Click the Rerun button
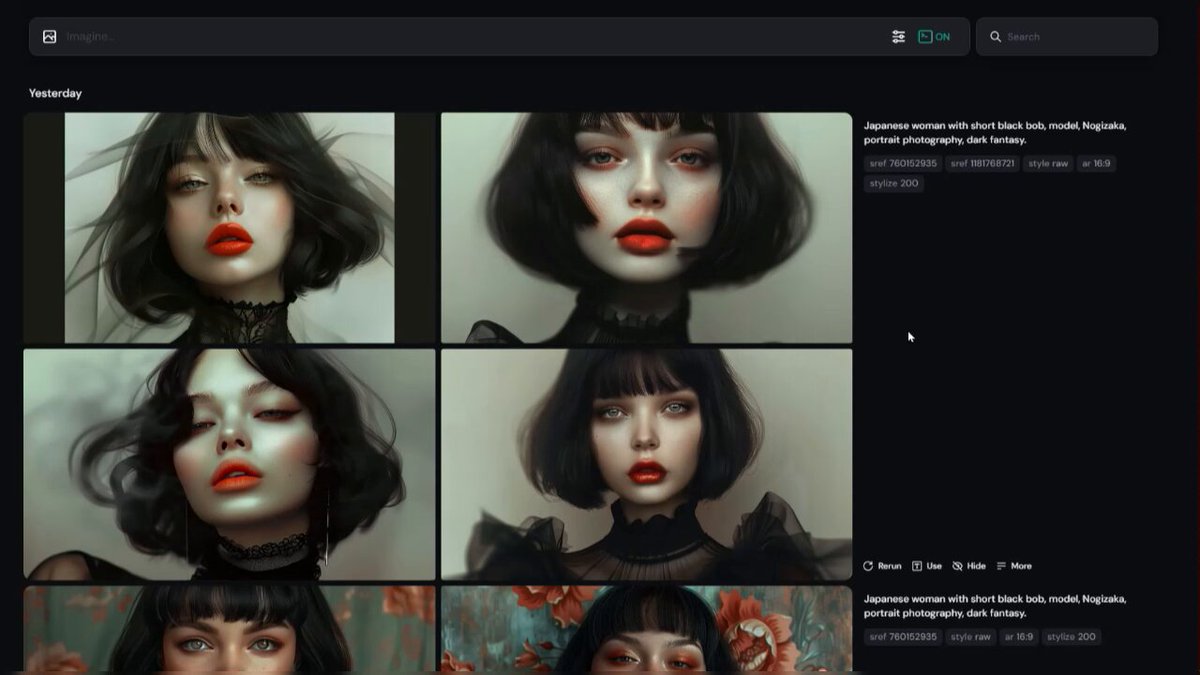Screen dimensions: 1200x675 pos(882,566)
